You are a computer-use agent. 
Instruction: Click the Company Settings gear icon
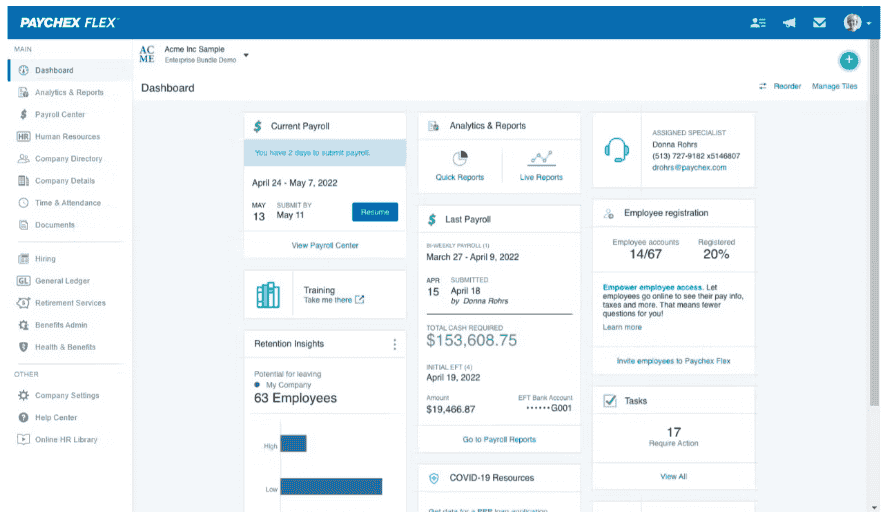click(23, 396)
